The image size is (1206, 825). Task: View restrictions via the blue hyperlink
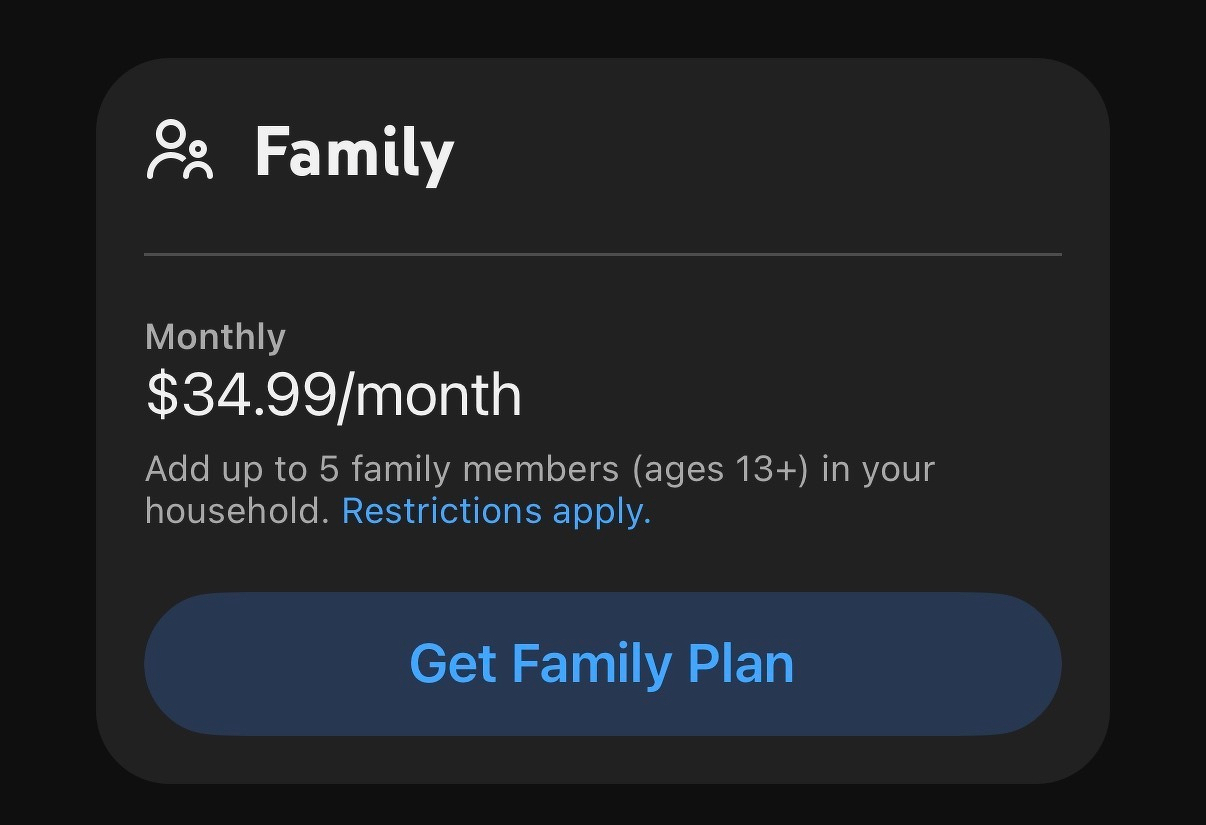pyautogui.click(x=496, y=511)
